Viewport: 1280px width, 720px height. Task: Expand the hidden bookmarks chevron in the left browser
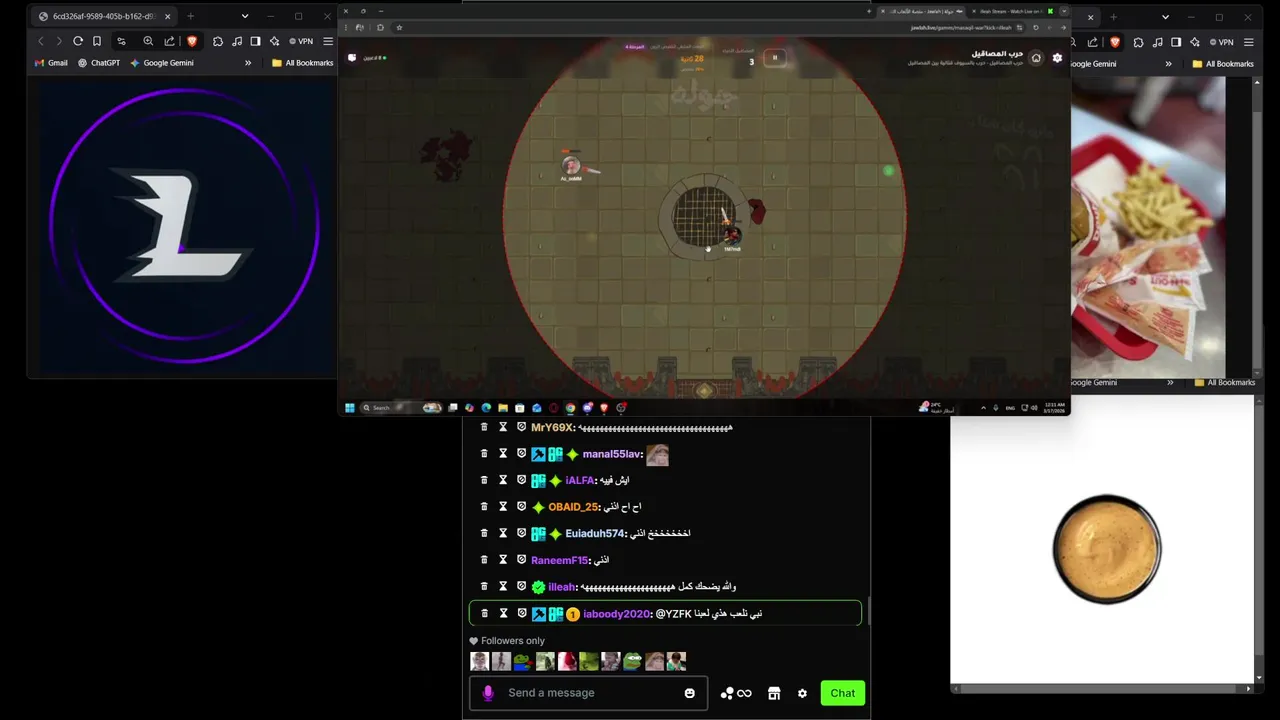click(248, 62)
